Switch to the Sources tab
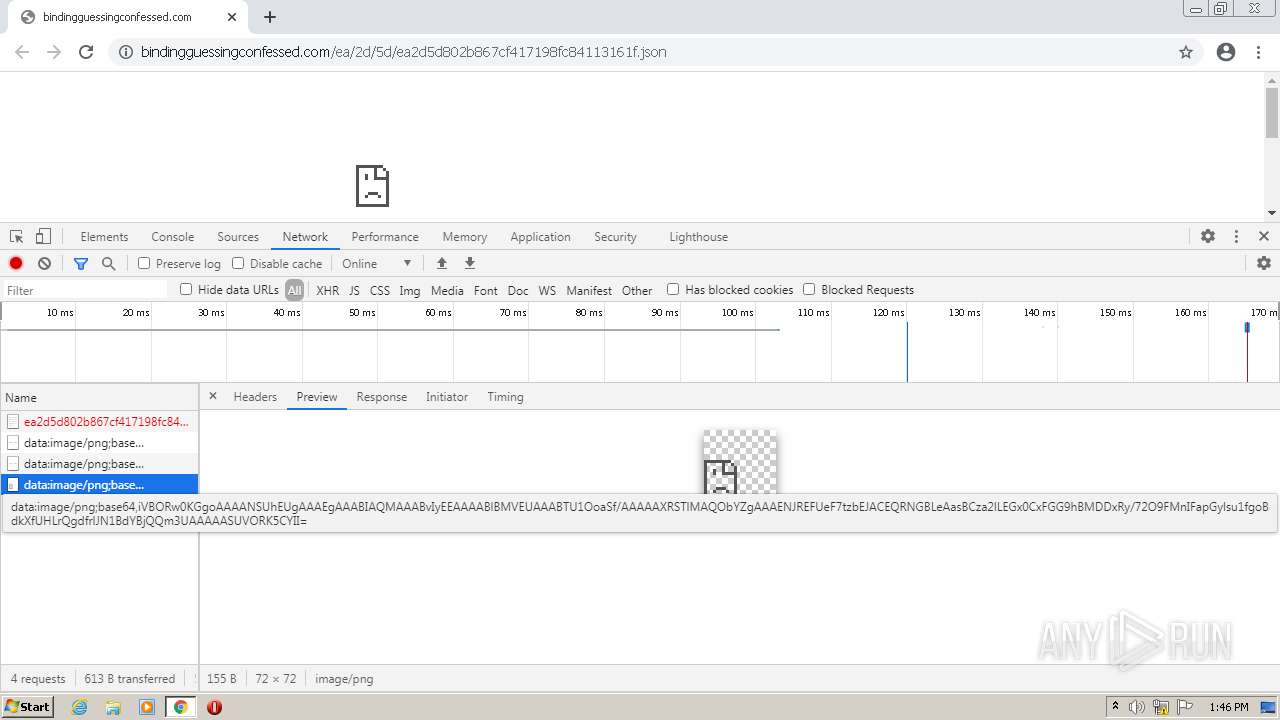The width and height of the screenshot is (1280, 720). (238, 237)
